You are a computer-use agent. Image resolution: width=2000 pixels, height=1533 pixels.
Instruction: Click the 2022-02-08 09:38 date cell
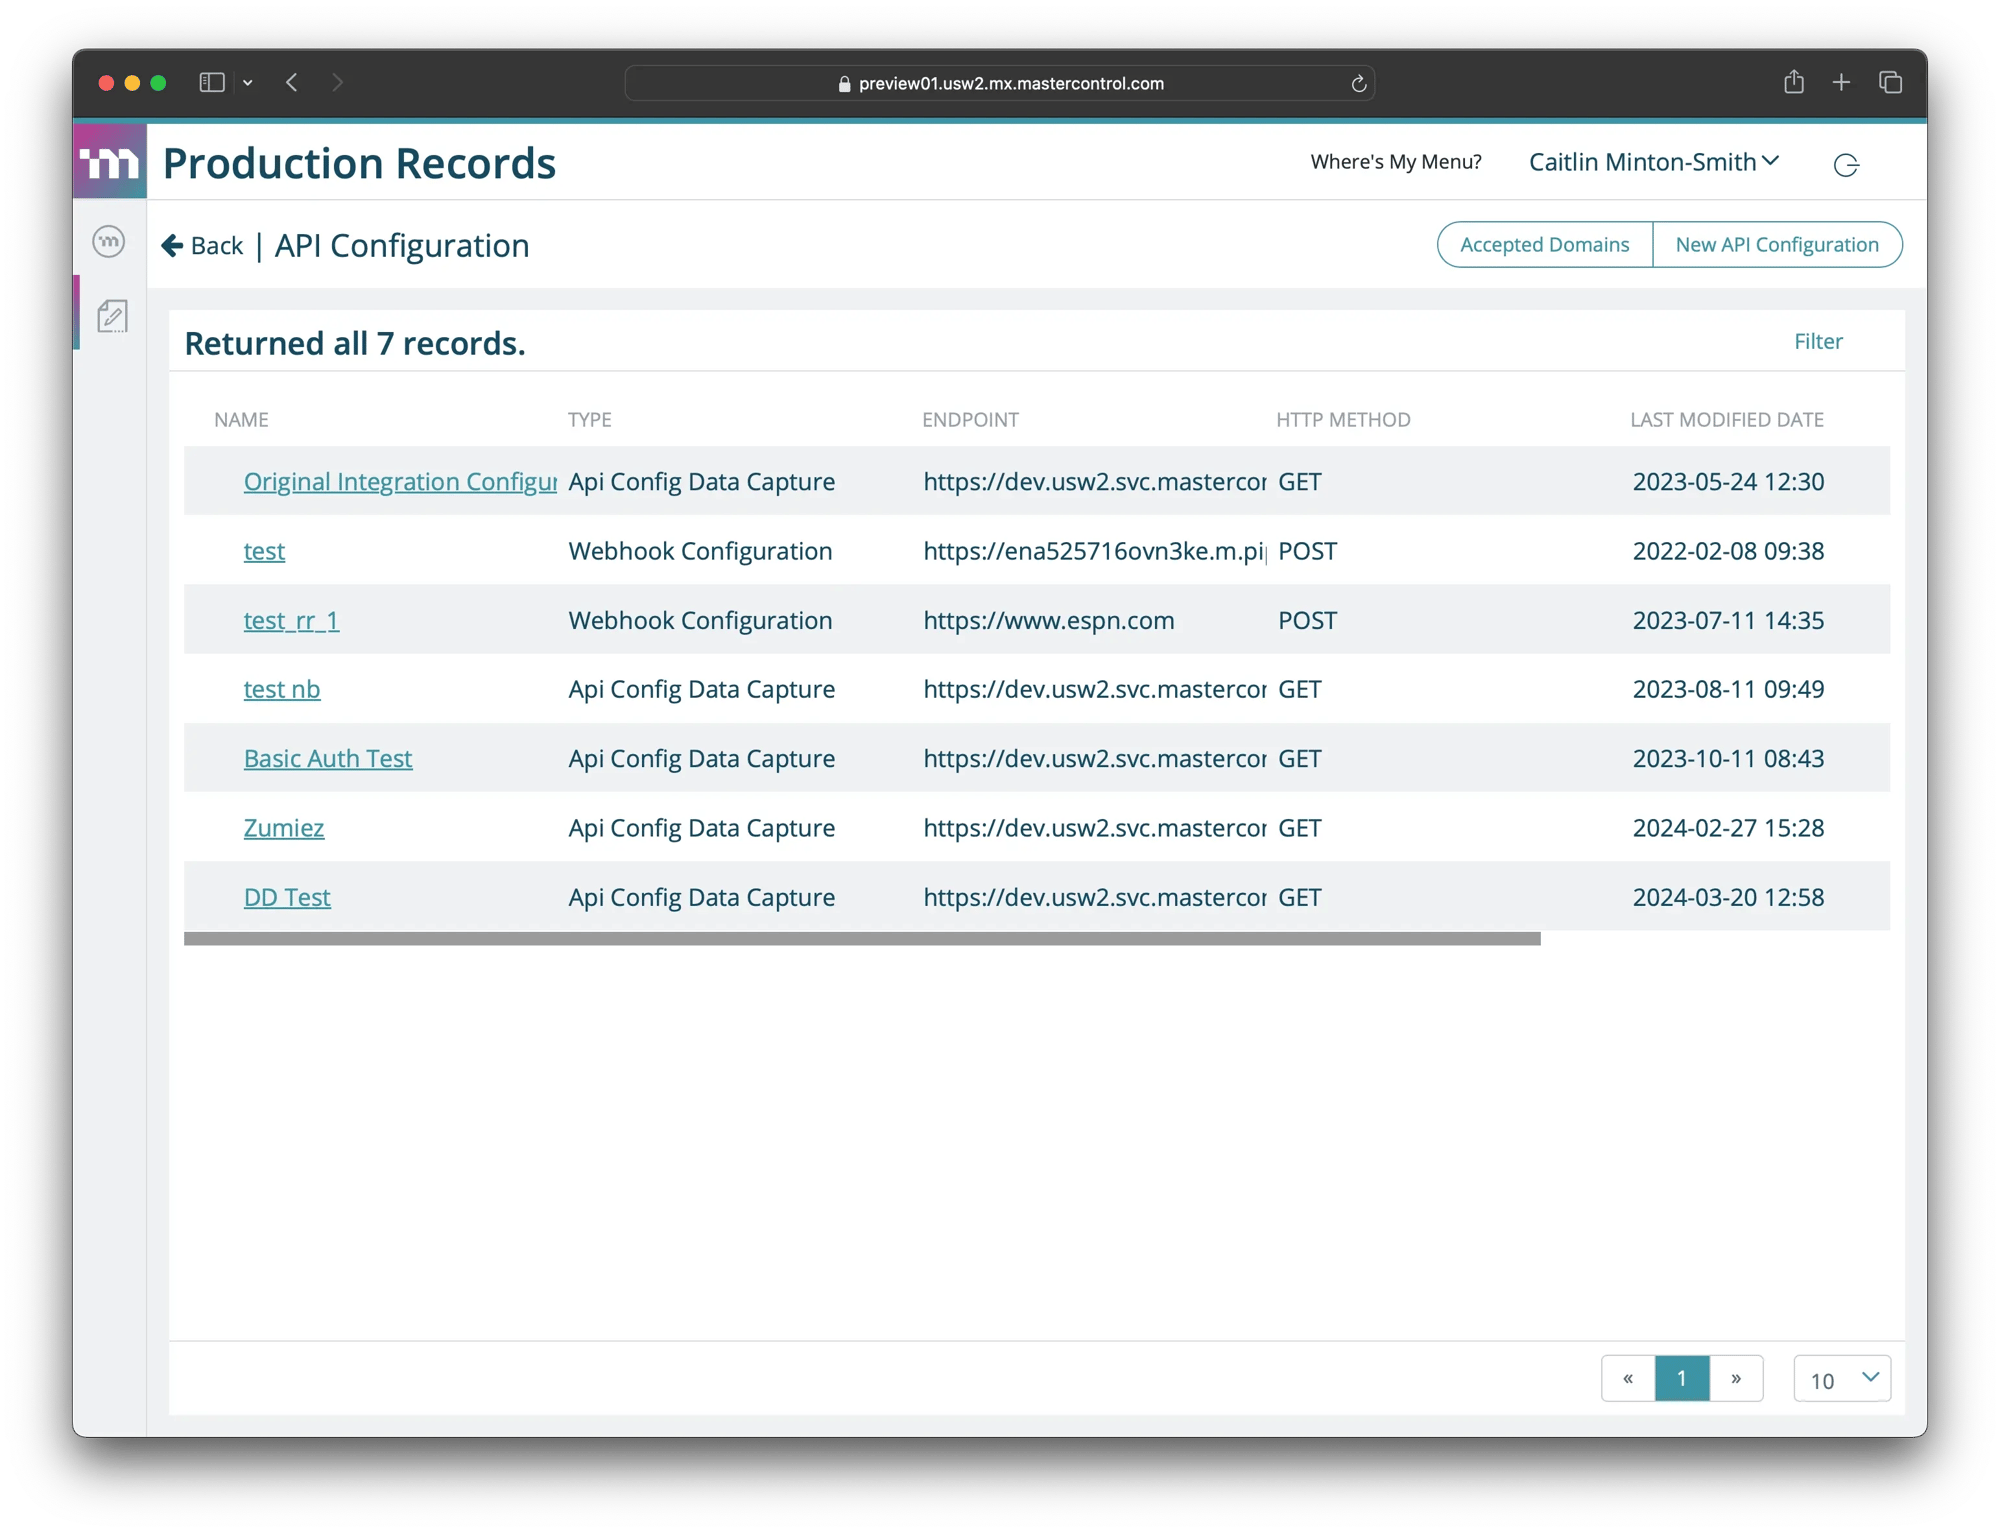point(1728,550)
